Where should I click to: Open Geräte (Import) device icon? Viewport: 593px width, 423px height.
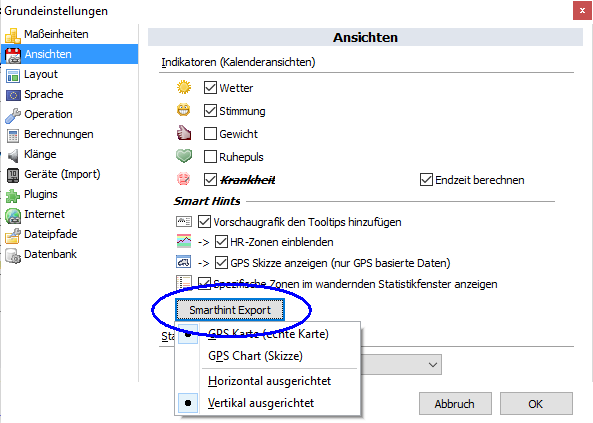(13, 176)
